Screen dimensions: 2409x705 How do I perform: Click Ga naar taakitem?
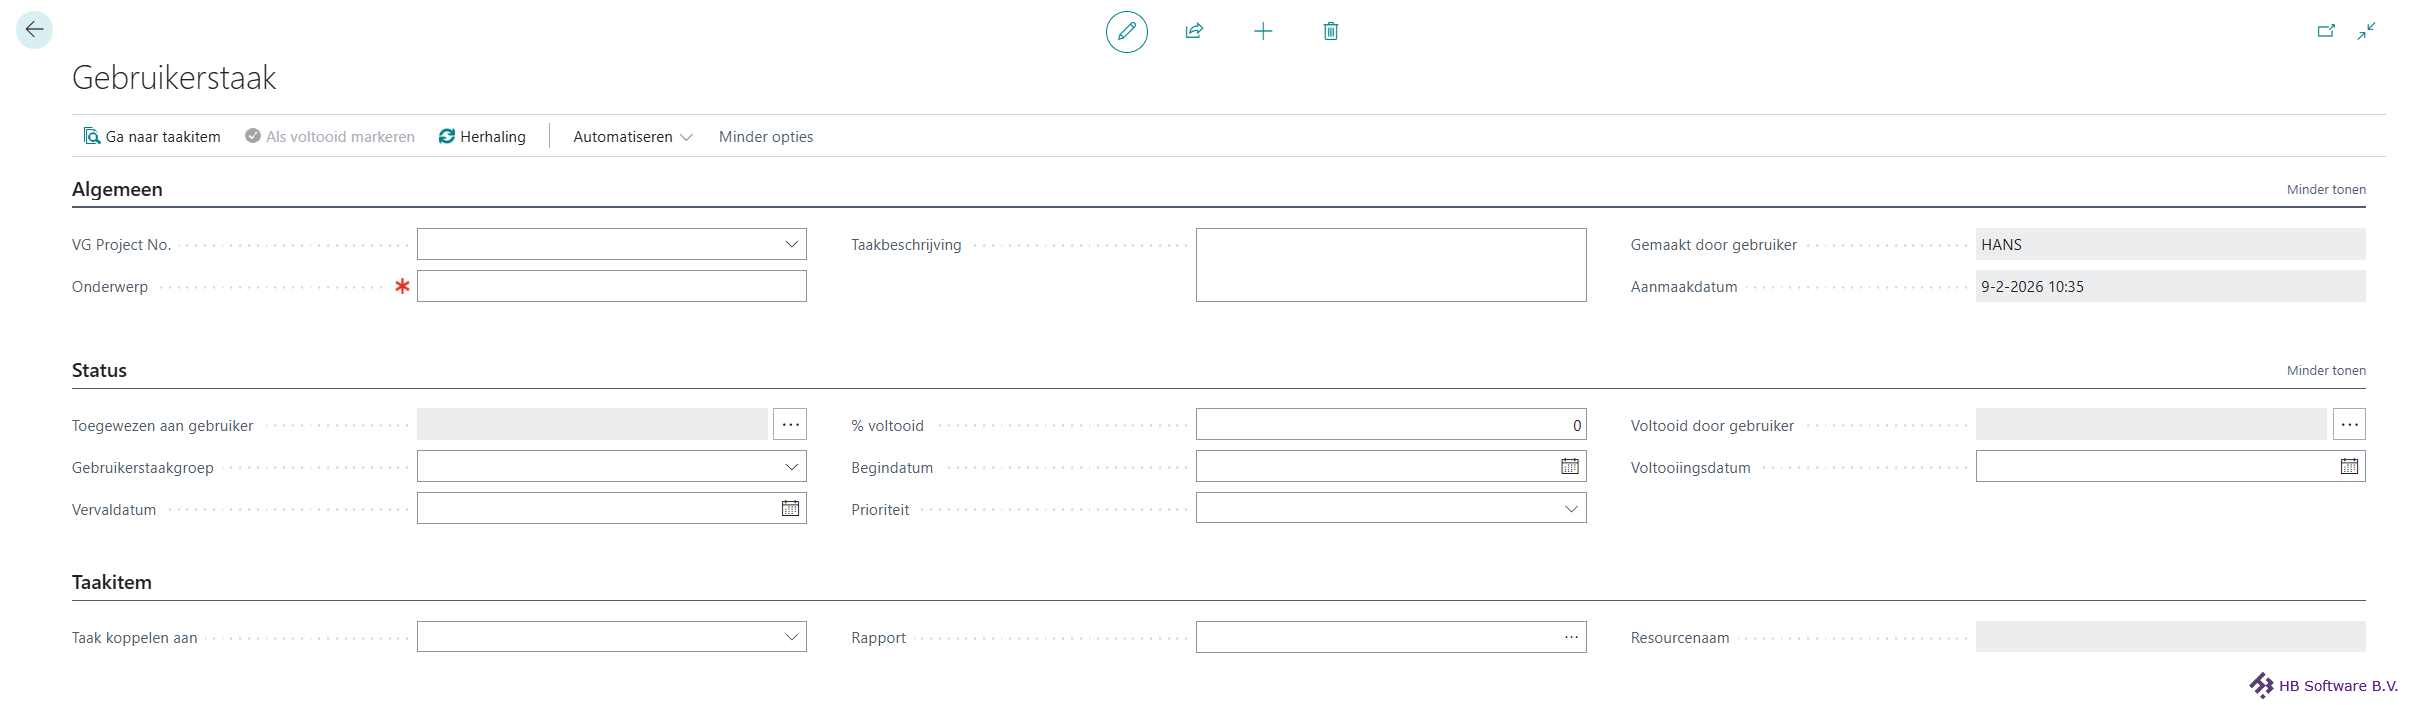click(x=152, y=137)
